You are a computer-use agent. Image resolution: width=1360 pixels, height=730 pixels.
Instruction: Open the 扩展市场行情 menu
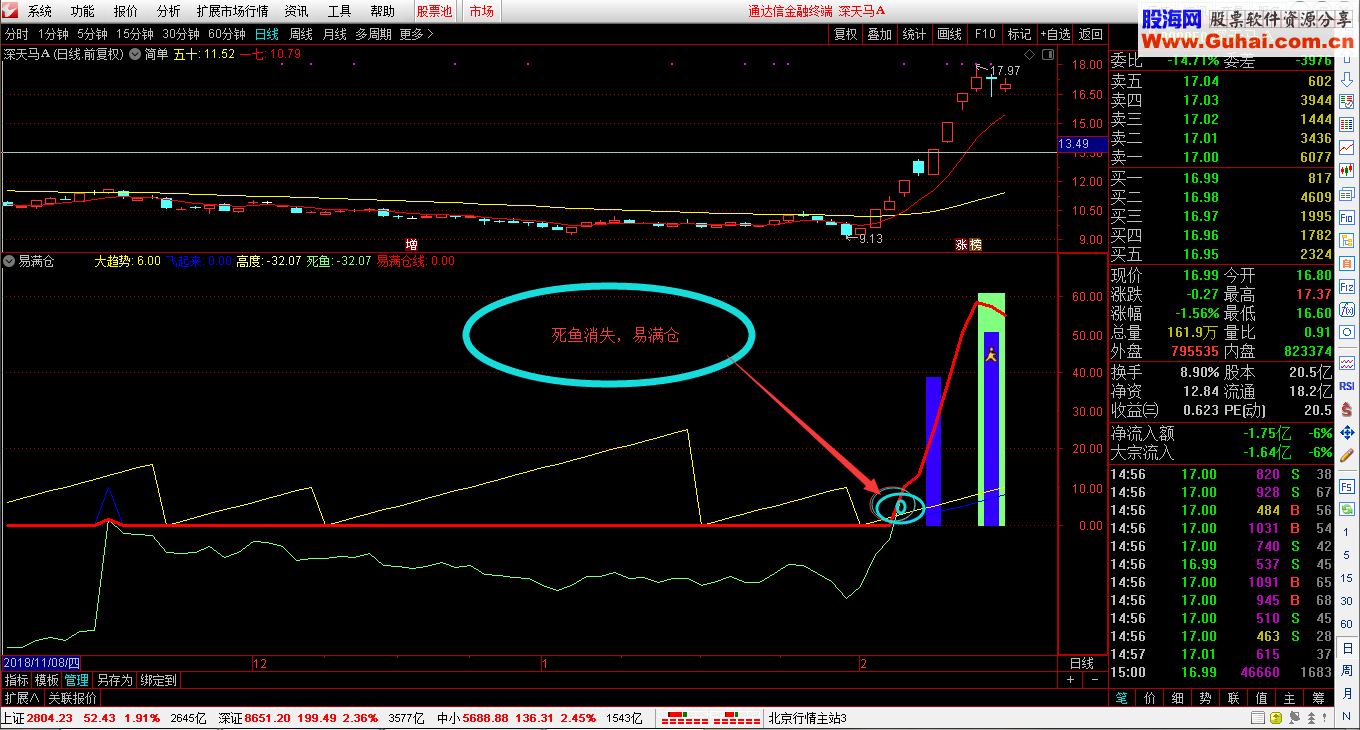pos(232,11)
